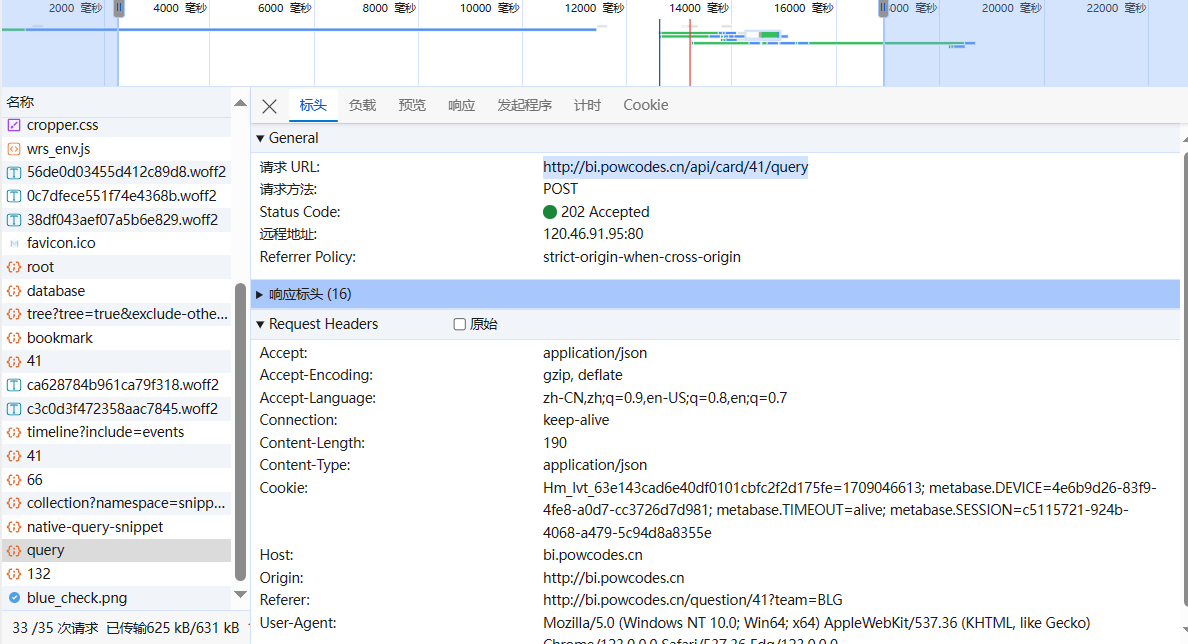This screenshot has height=644, width=1188.
Task: Click the JSON icon beside database
Action: tap(14, 291)
